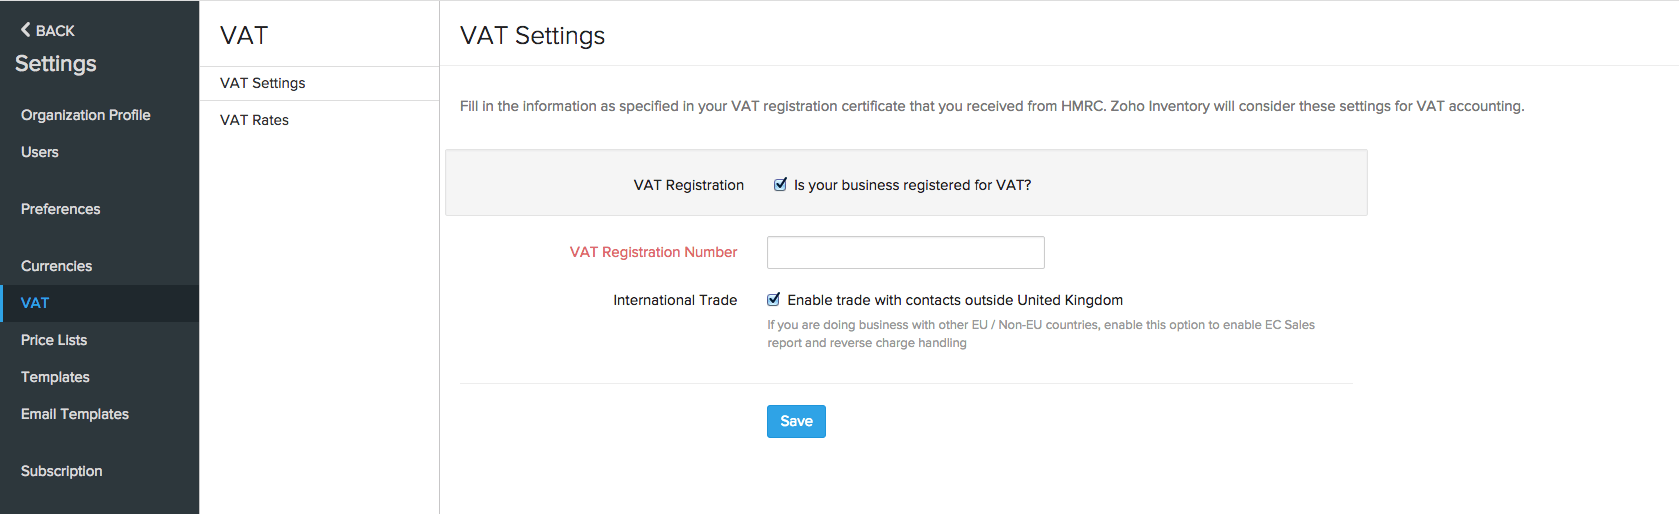Uncheck the business registered for VAT checkbox

coord(780,184)
